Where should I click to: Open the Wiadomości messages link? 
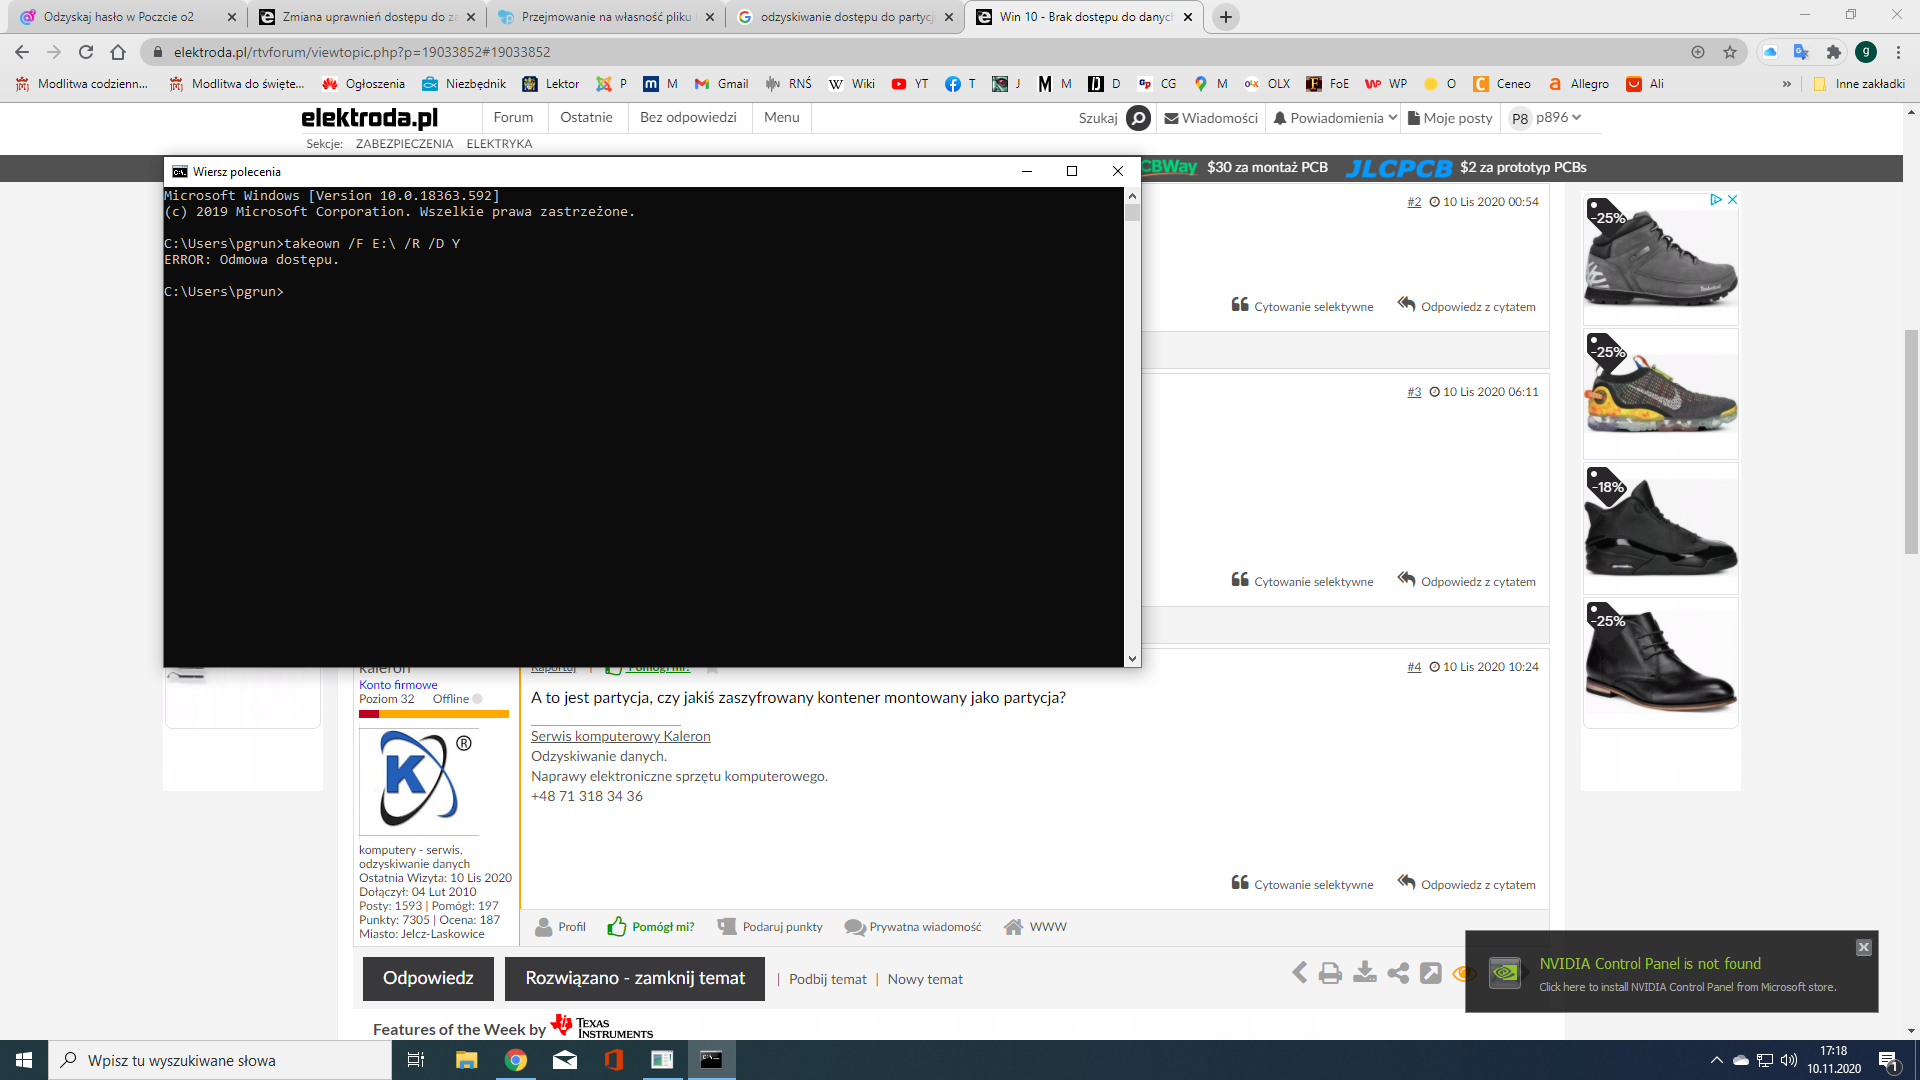(x=1211, y=118)
